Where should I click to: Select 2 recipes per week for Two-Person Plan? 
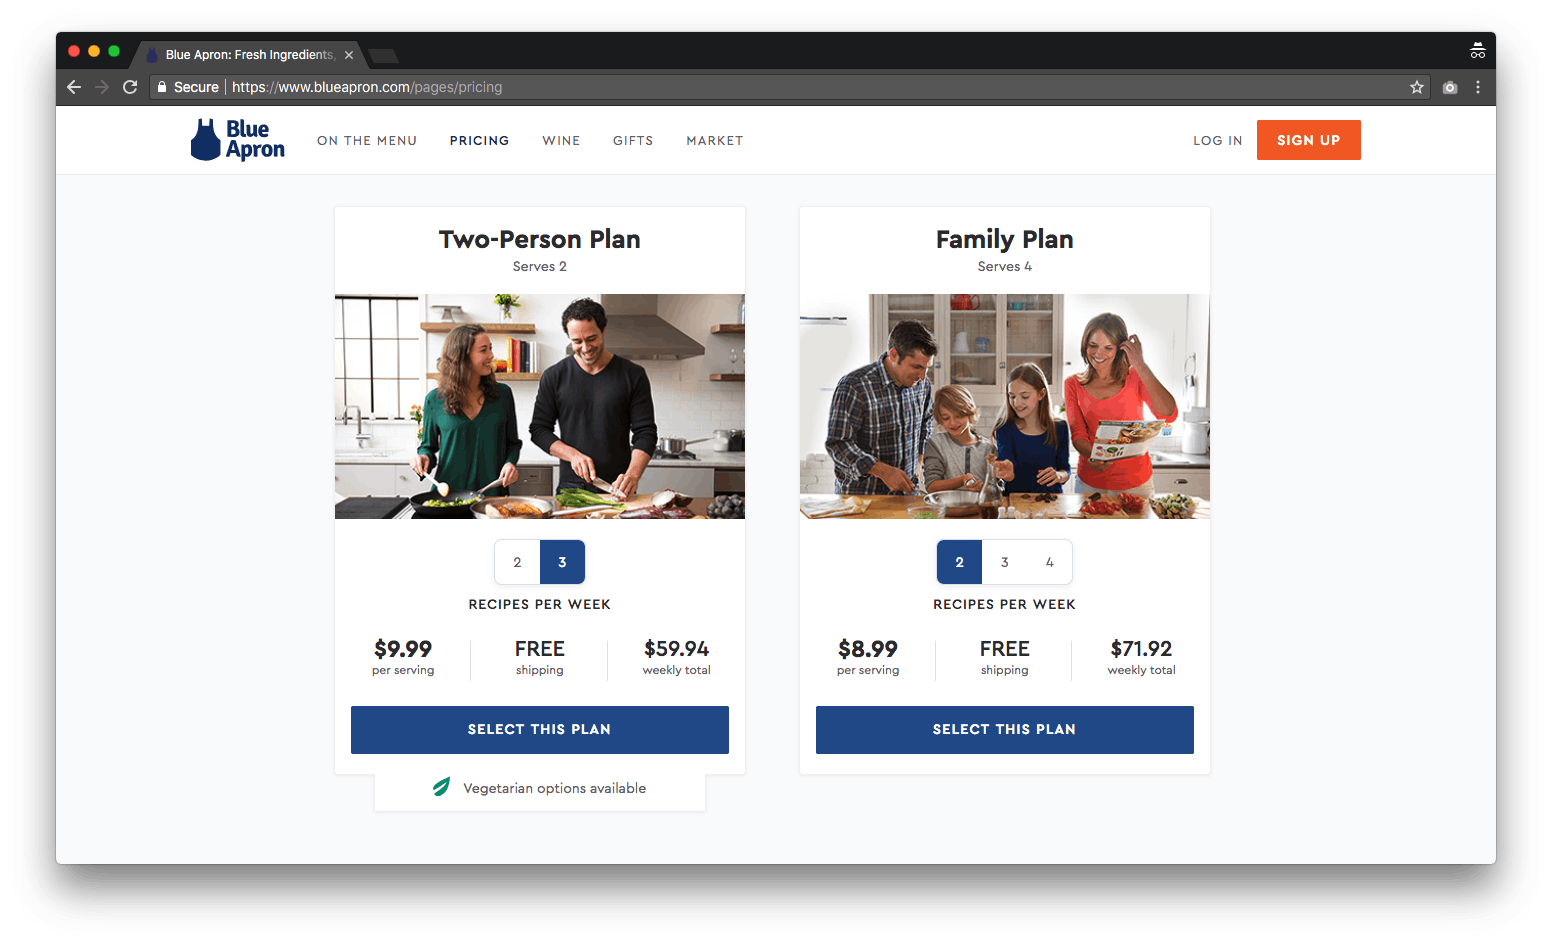pyautogui.click(x=517, y=562)
